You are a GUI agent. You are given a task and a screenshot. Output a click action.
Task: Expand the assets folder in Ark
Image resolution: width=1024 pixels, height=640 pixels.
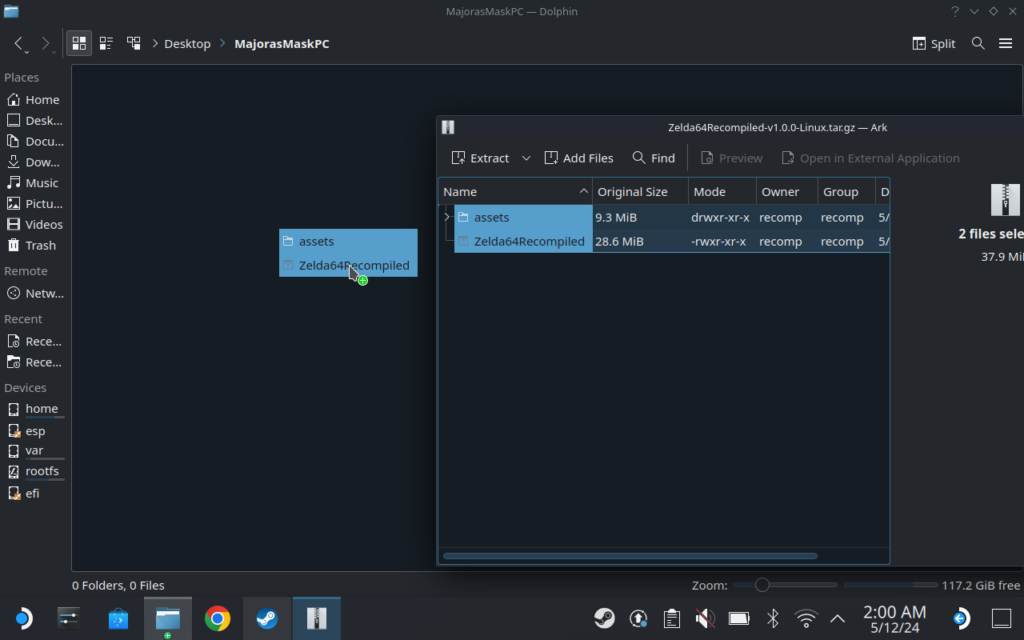[447, 217]
